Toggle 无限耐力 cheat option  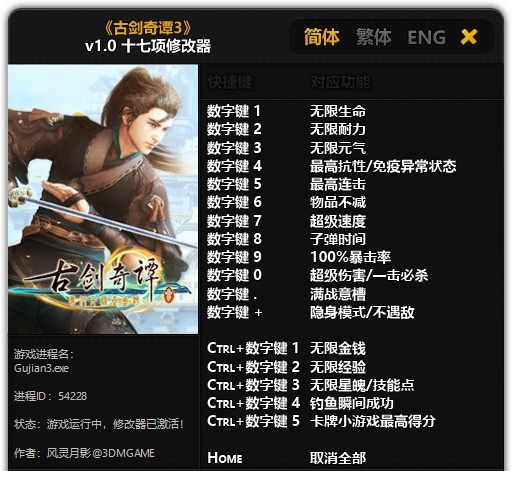338,129
